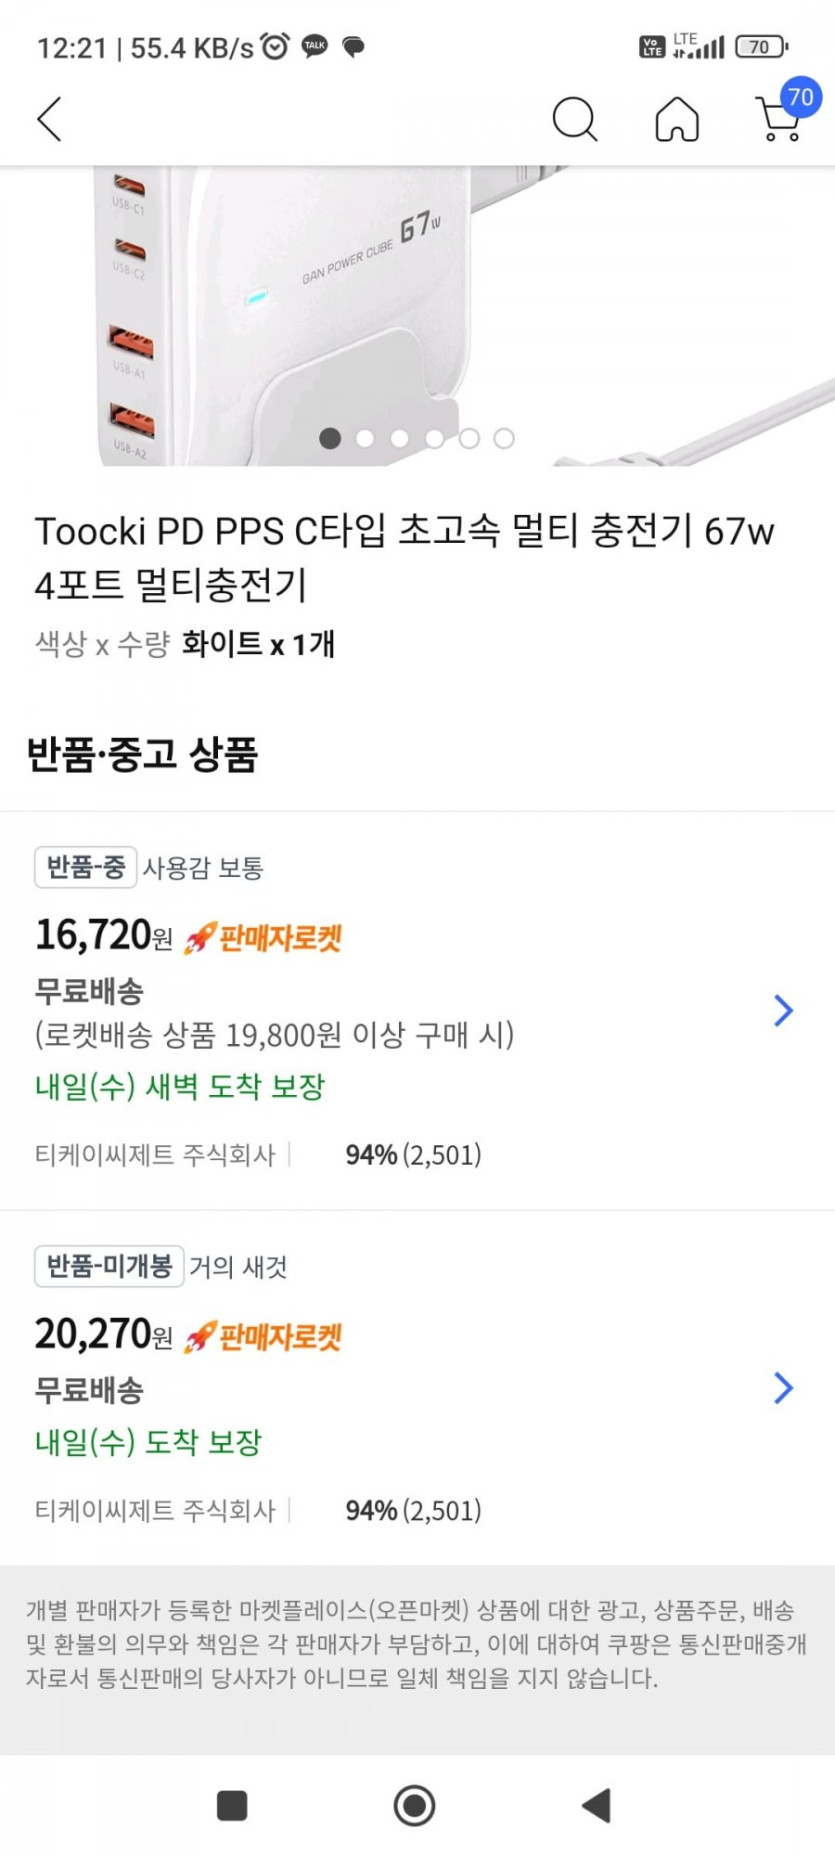Expand the 20,270원 unopened offer chevron
The width and height of the screenshot is (835, 1856).
coord(783,1387)
